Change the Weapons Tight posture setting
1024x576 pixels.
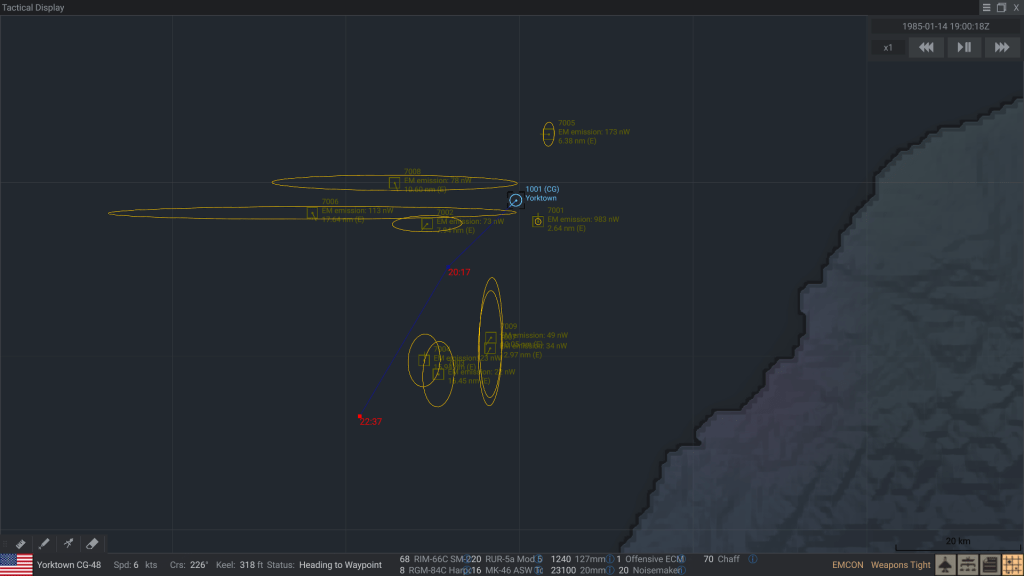(898, 565)
